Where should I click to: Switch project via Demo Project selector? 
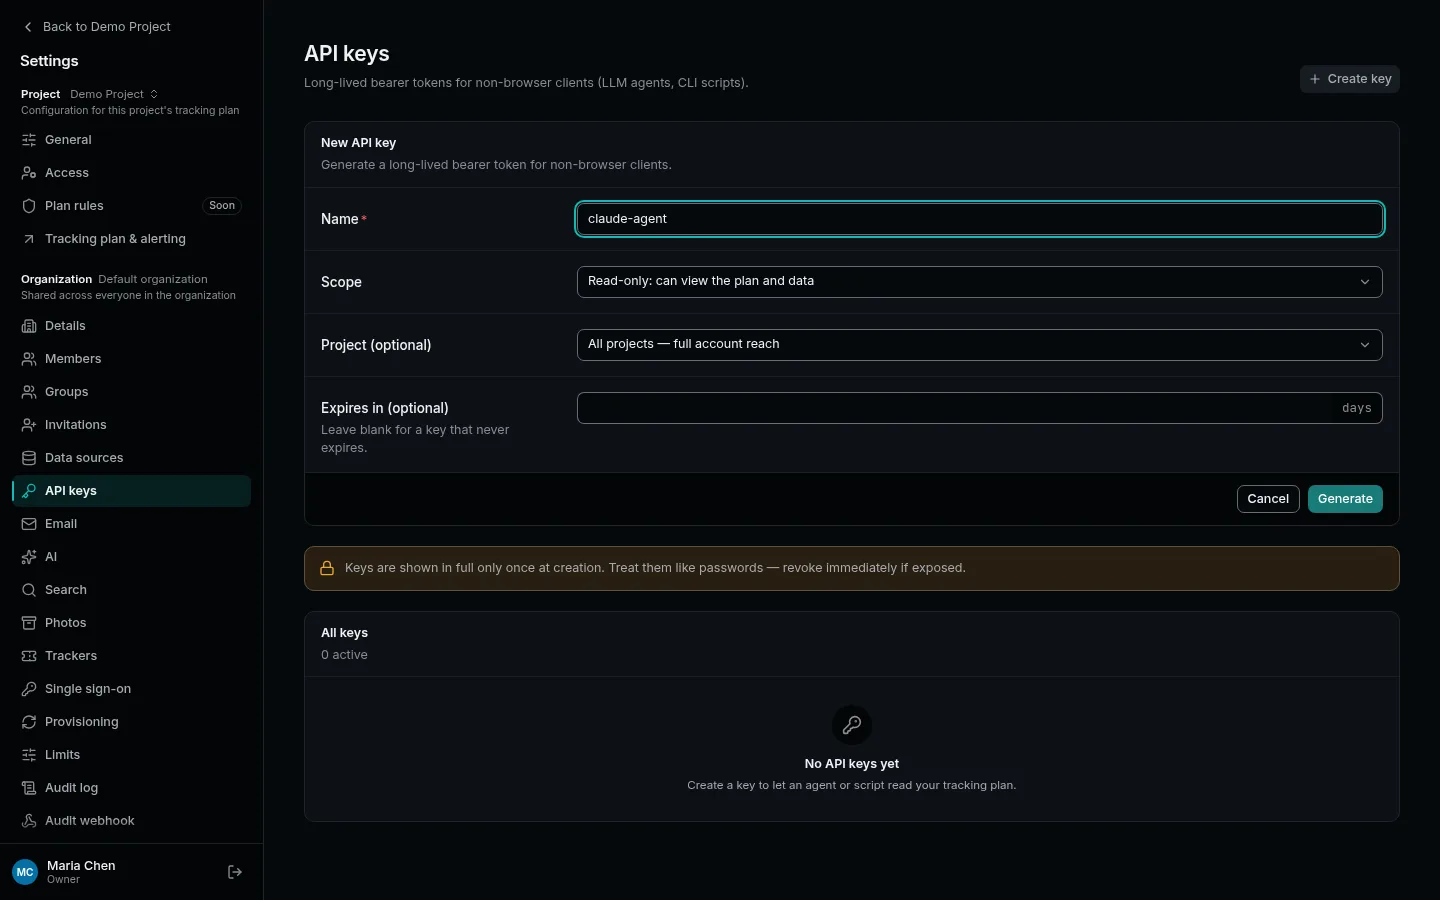tap(114, 94)
